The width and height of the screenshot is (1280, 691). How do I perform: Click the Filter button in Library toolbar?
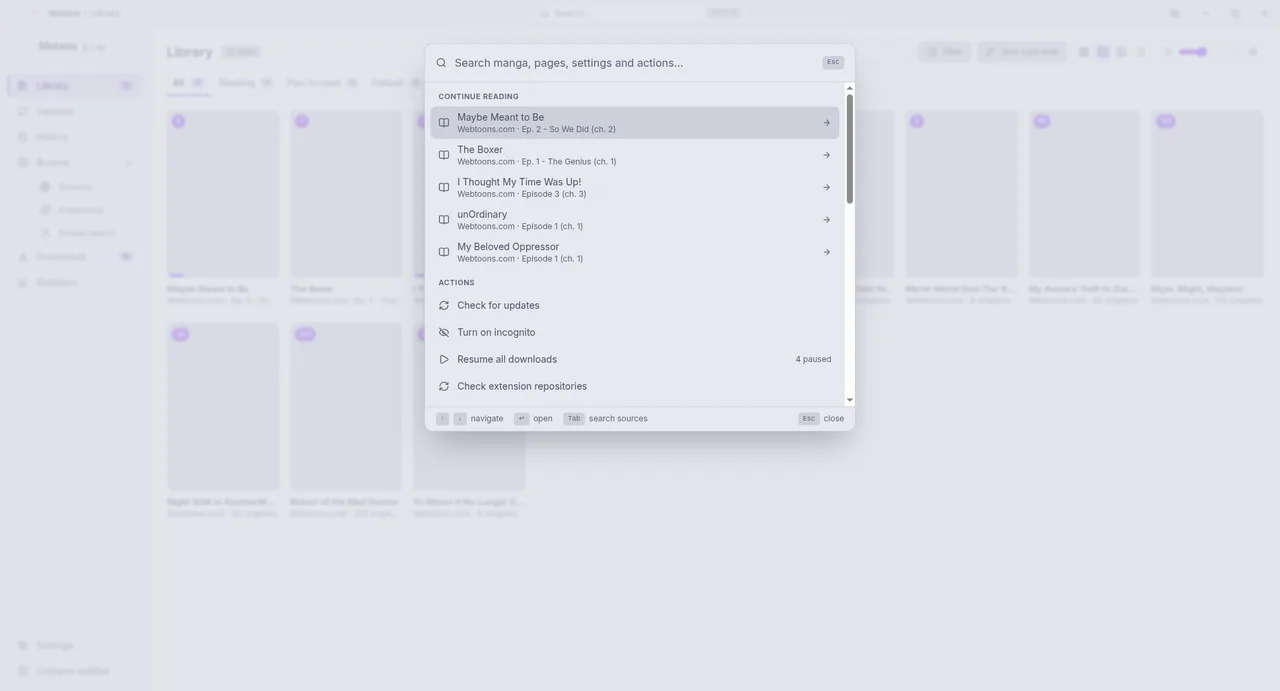click(944, 52)
